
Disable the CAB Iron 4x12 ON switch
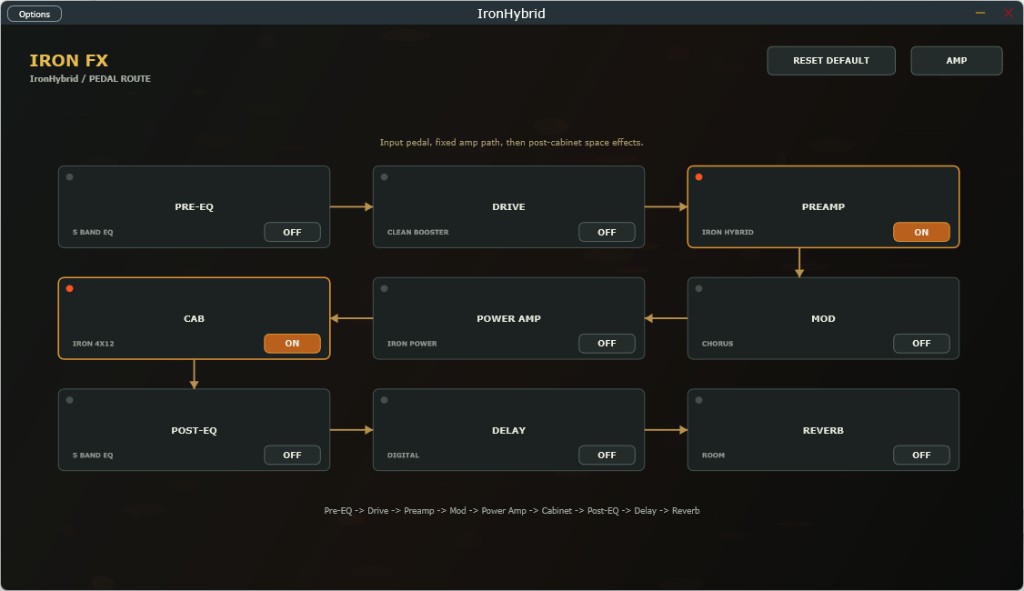tap(292, 343)
